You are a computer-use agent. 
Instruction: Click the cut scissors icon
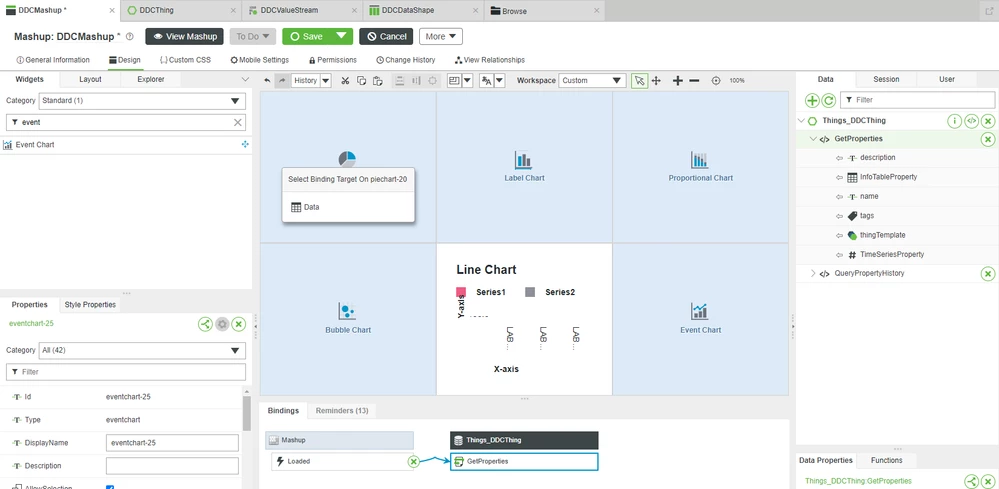345,81
